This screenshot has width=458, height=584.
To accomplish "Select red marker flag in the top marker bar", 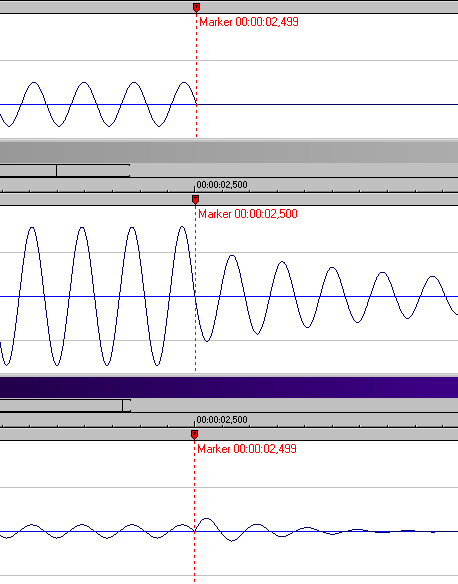I will (196, 7).
